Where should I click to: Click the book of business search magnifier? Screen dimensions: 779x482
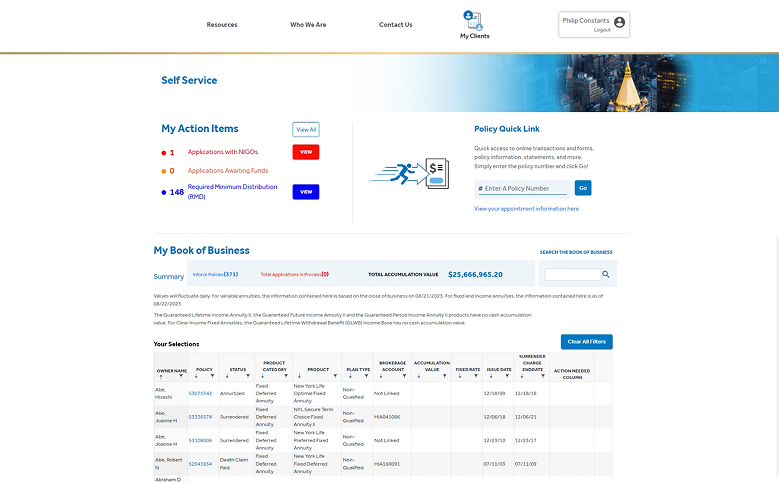coord(605,274)
